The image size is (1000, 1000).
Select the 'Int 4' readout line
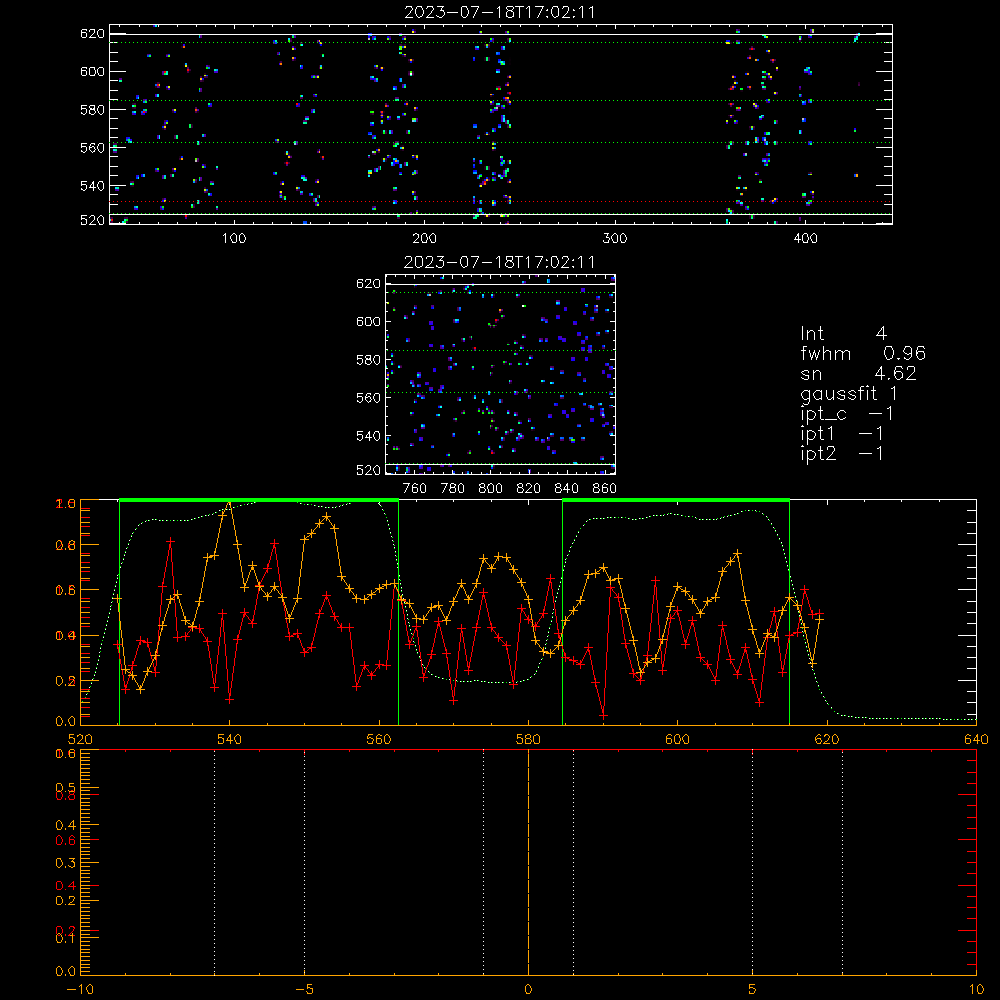point(843,334)
